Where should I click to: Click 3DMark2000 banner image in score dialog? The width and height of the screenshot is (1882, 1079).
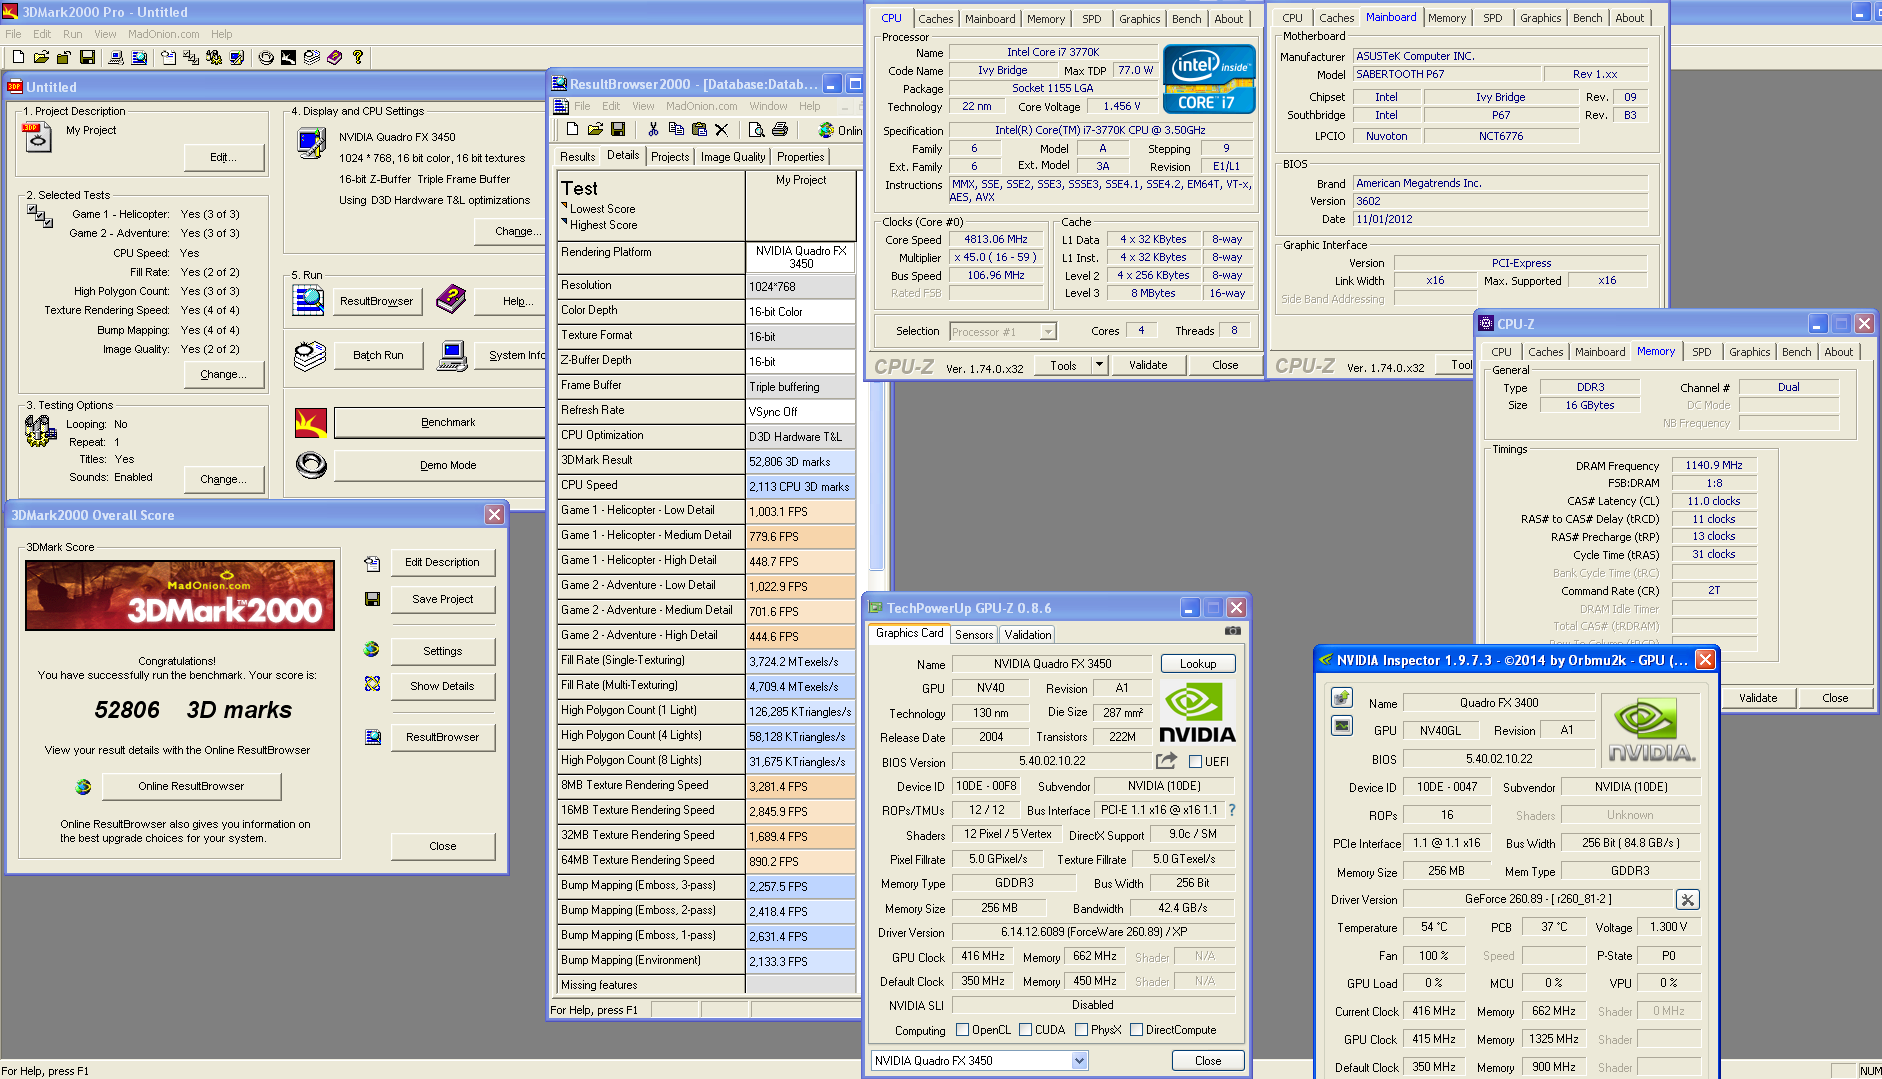click(x=180, y=595)
